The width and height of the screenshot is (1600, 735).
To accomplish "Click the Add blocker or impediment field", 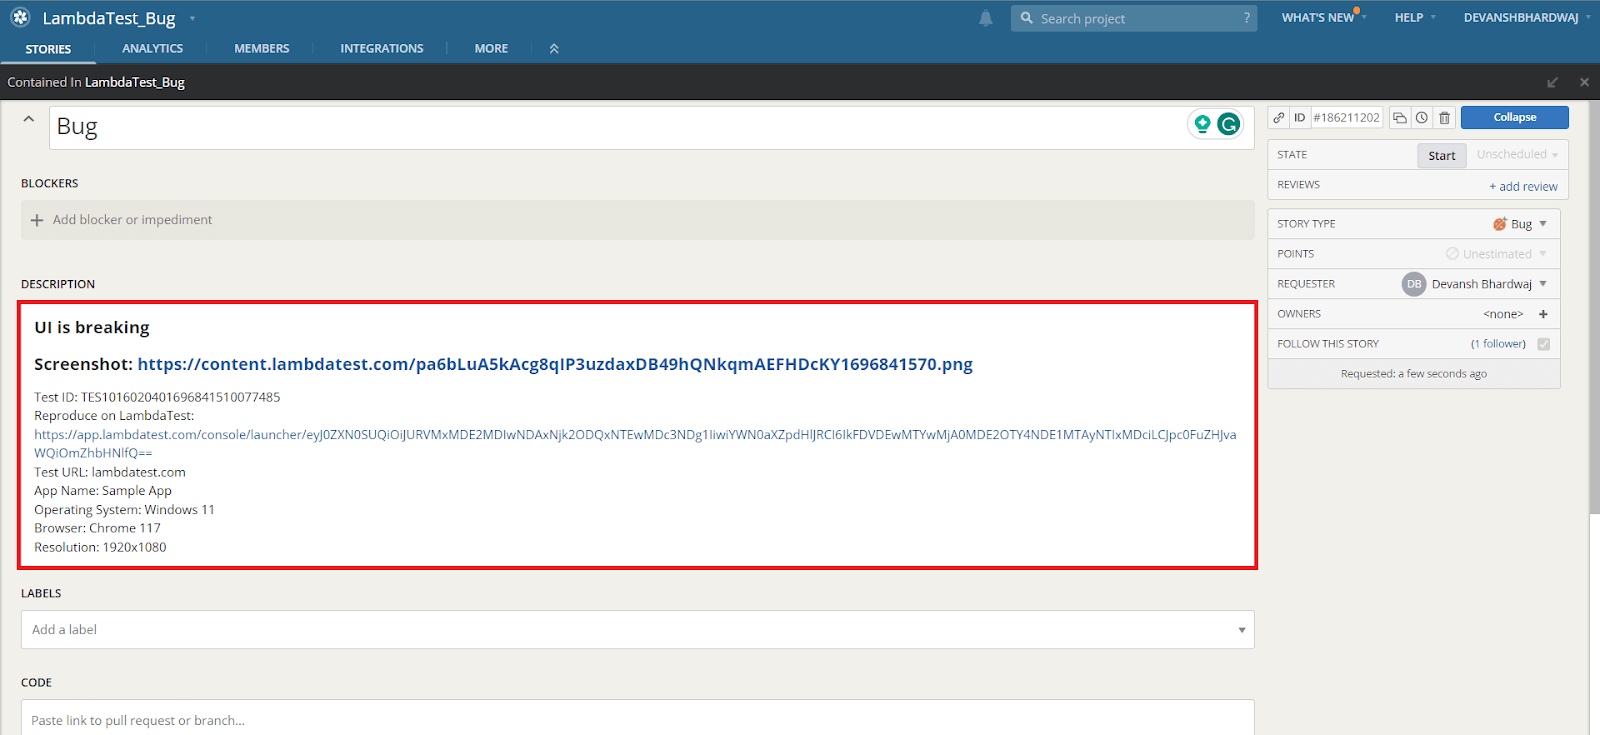I will pyautogui.click(x=638, y=220).
